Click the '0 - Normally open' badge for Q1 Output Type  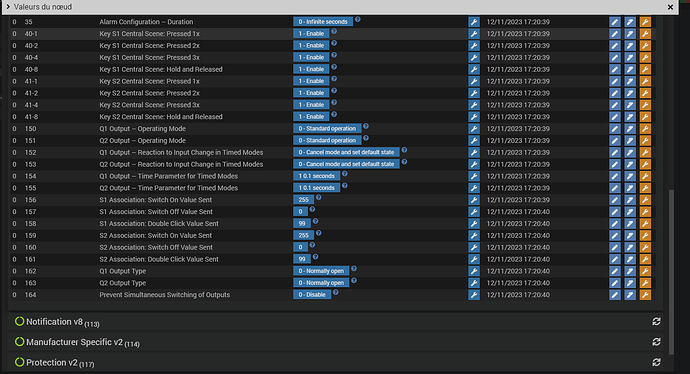pos(321,271)
